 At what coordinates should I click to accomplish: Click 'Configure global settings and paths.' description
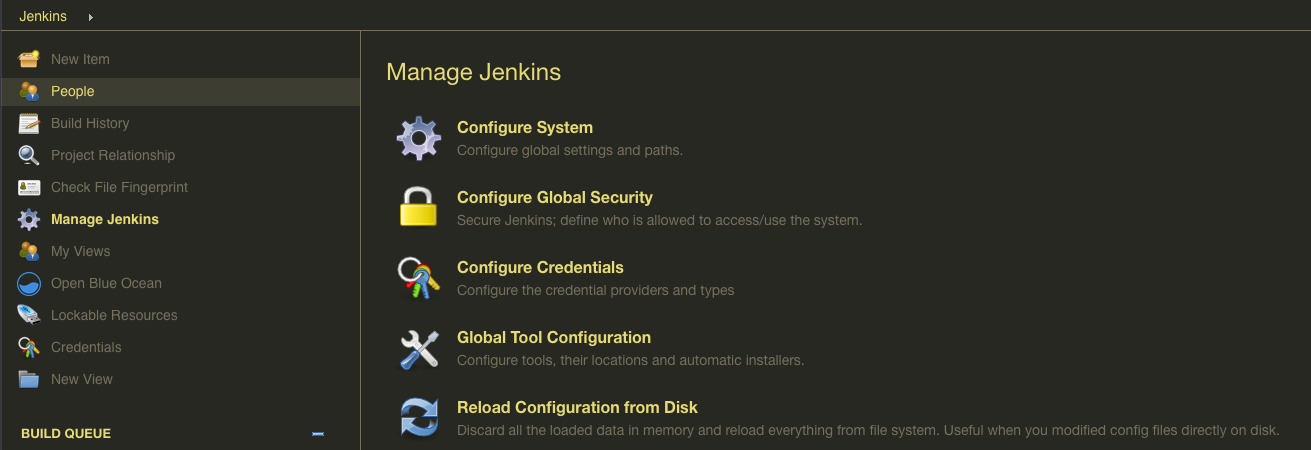pyautogui.click(x=570, y=150)
